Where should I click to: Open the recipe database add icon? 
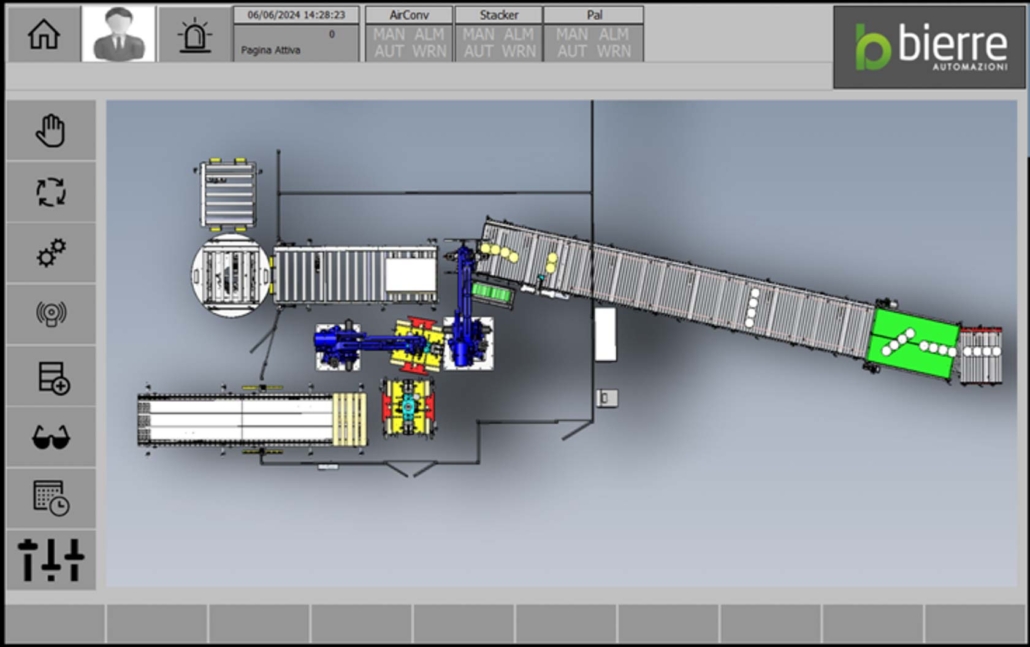click(51, 376)
